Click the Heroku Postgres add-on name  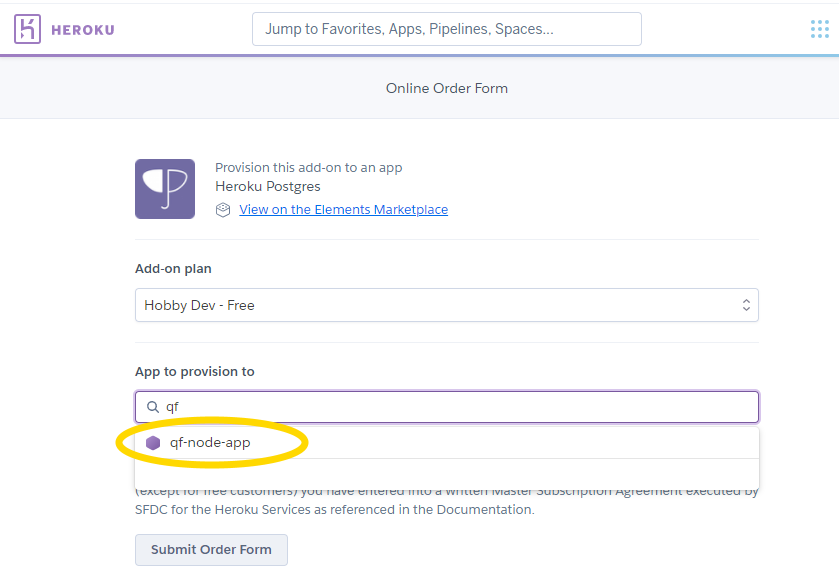coord(267,186)
